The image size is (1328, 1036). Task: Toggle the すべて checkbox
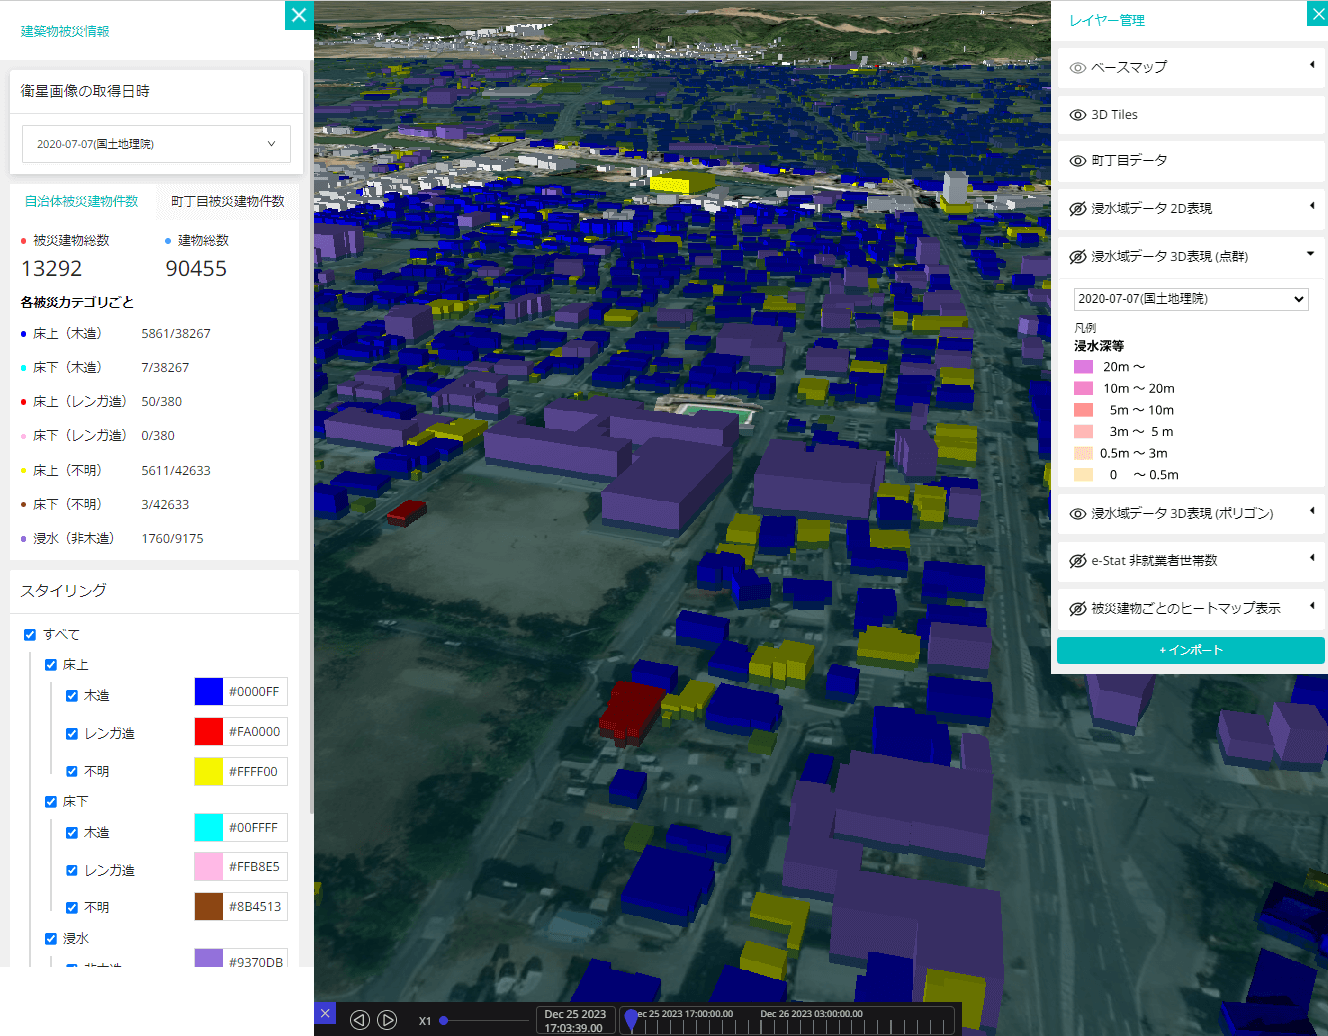(30, 635)
